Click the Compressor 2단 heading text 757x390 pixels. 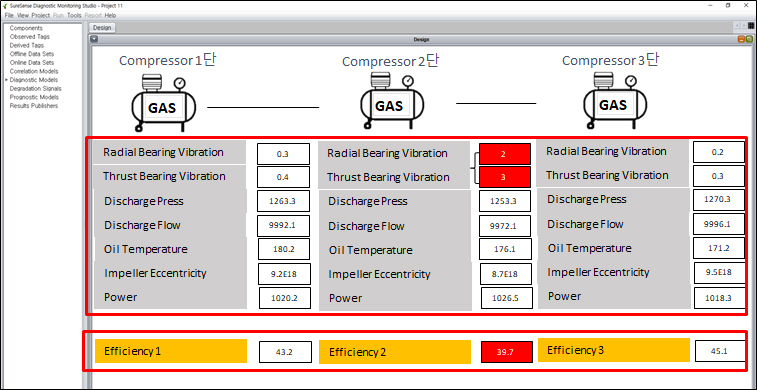click(391, 61)
